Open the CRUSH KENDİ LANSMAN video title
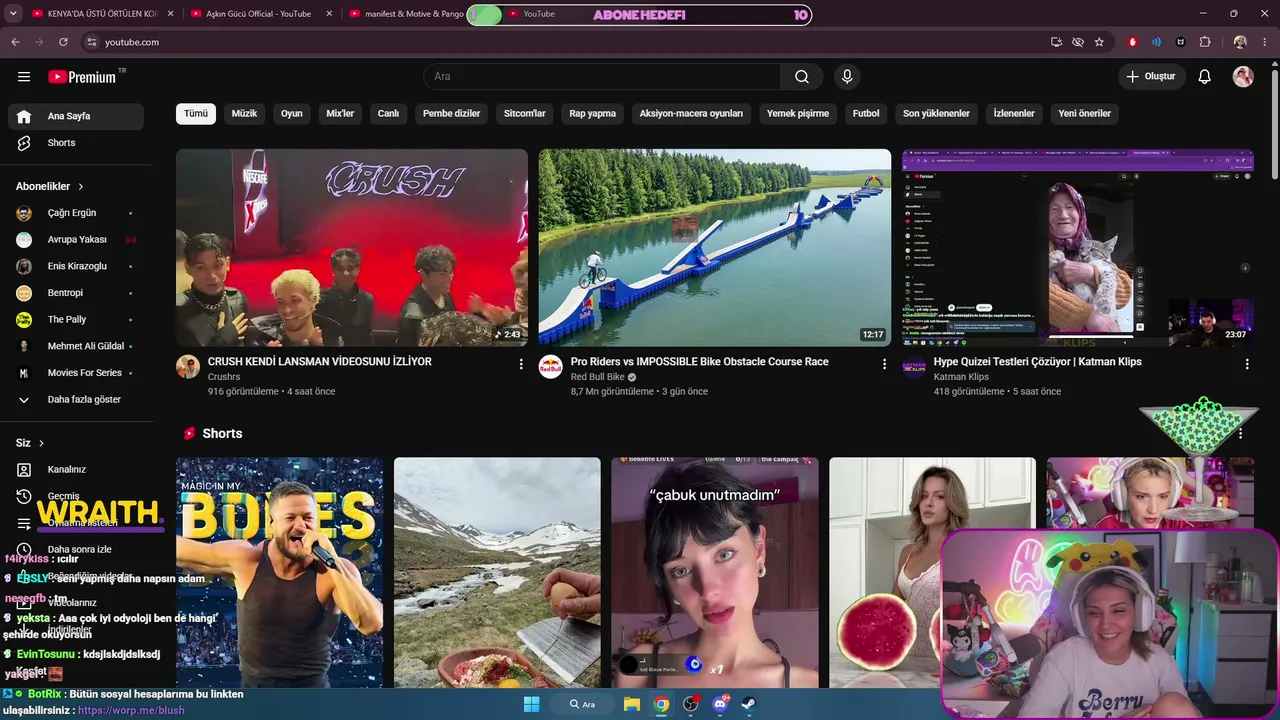The image size is (1280, 720). 320,362
